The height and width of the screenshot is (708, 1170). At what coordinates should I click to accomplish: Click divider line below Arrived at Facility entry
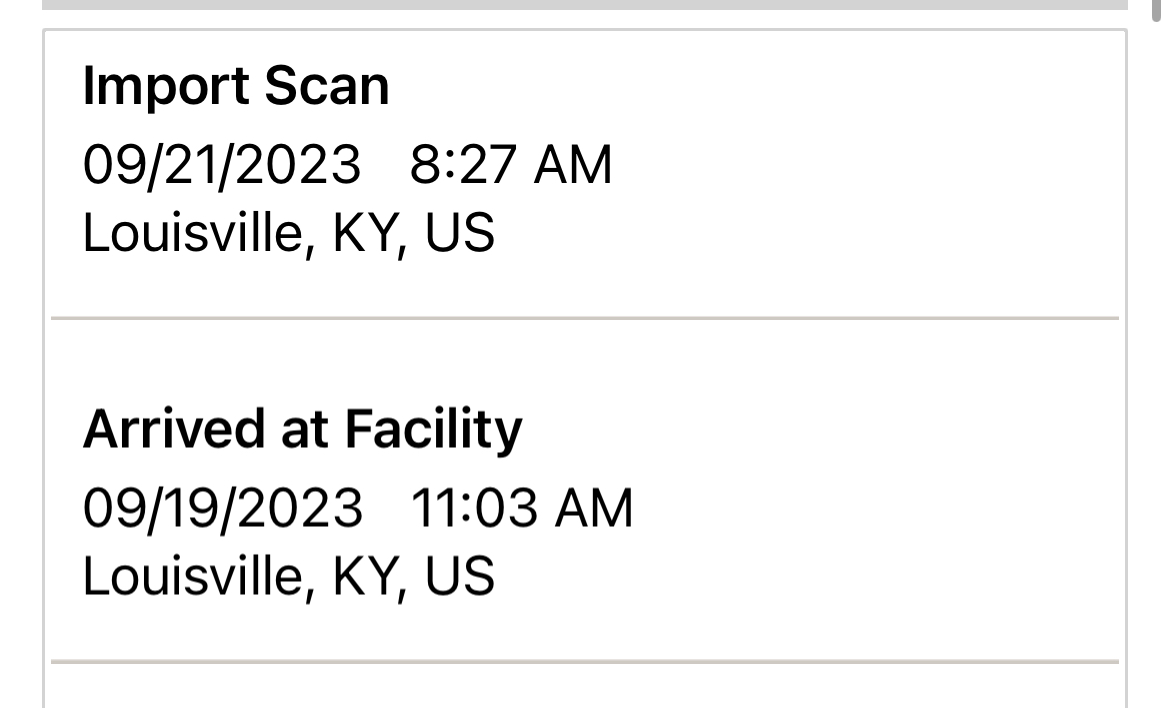point(585,661)
